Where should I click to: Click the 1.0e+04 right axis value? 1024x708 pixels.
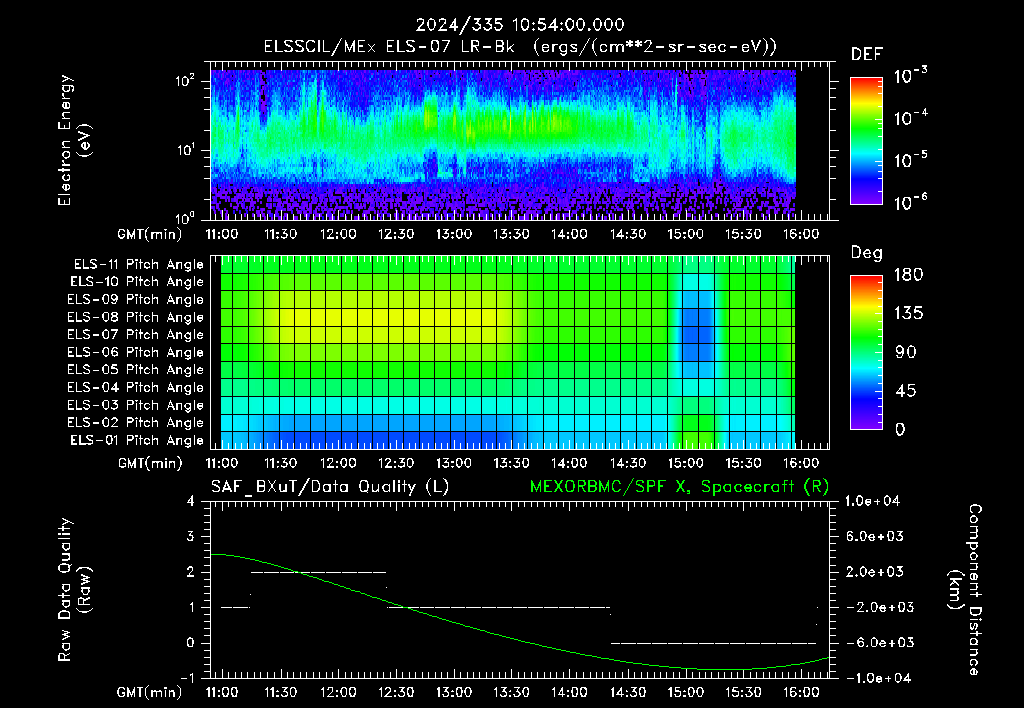click(872, 502)
